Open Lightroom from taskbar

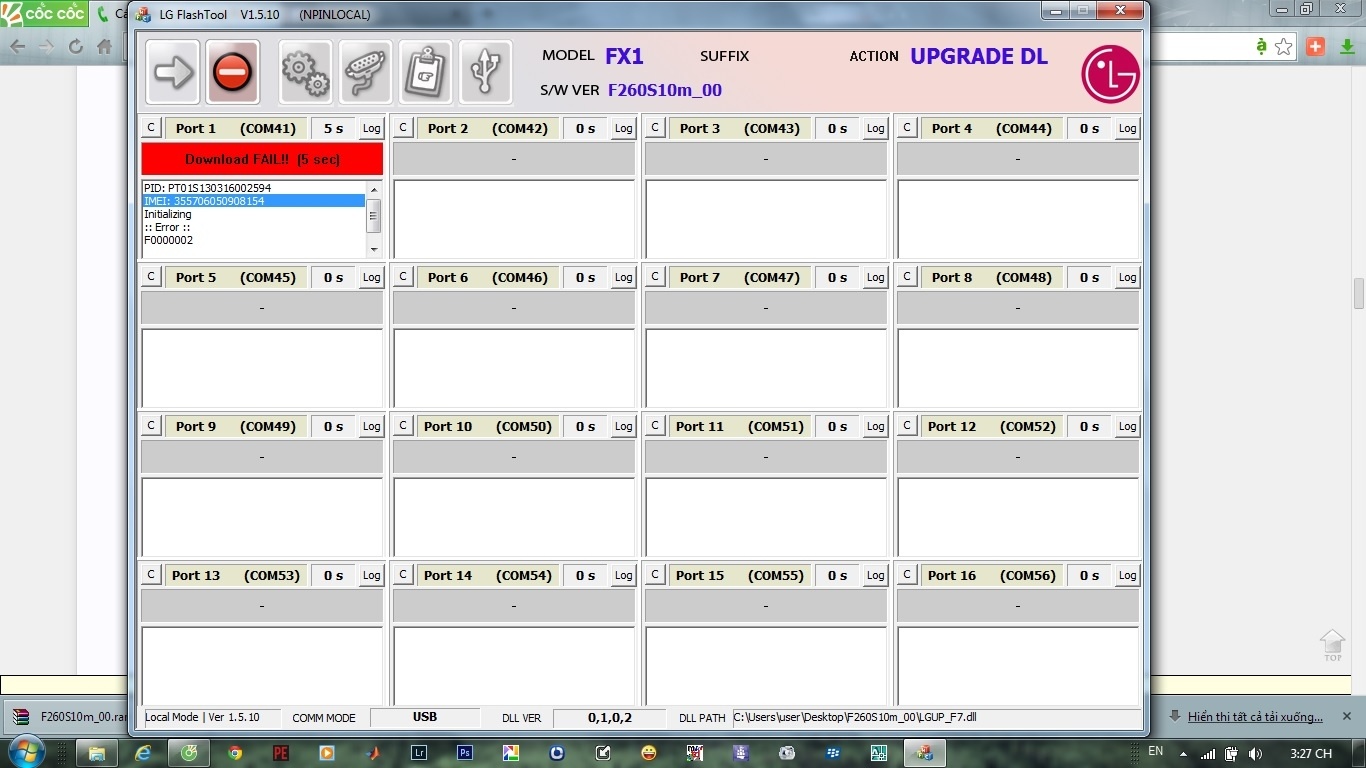(x=419, y=752)
